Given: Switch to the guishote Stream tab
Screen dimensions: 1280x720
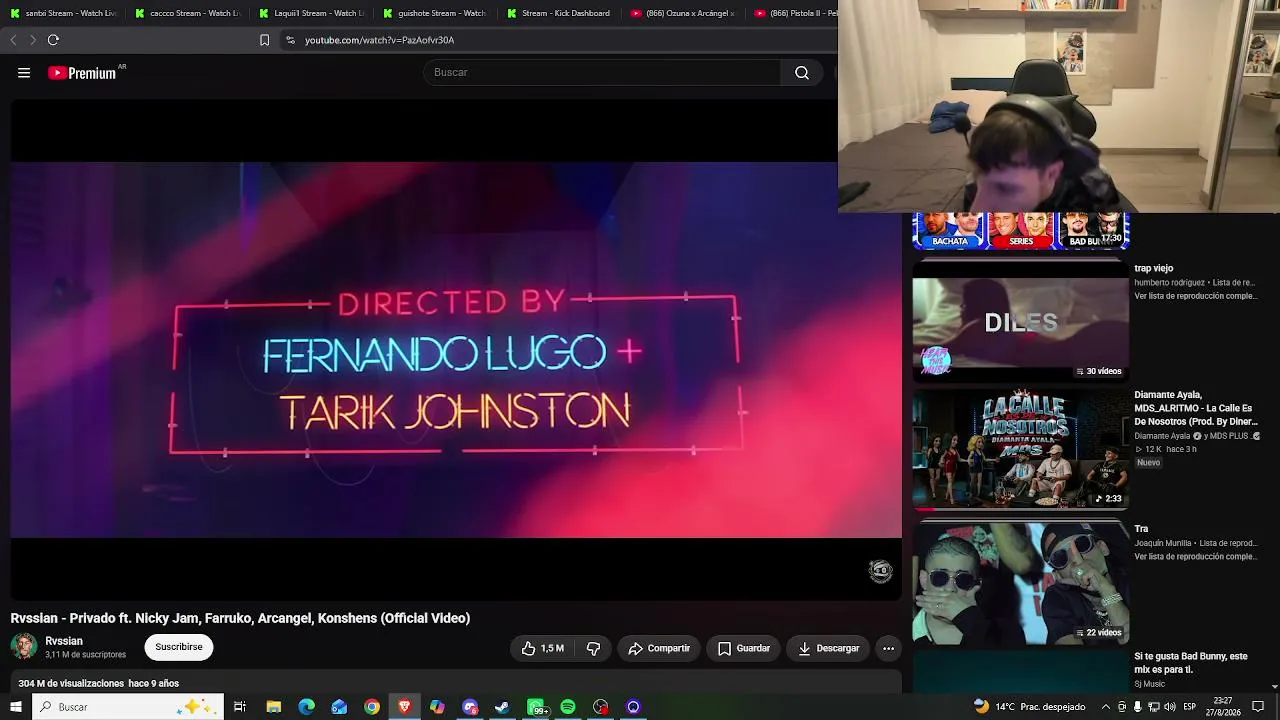Looking at the screenshot, I should coord(436,13).
